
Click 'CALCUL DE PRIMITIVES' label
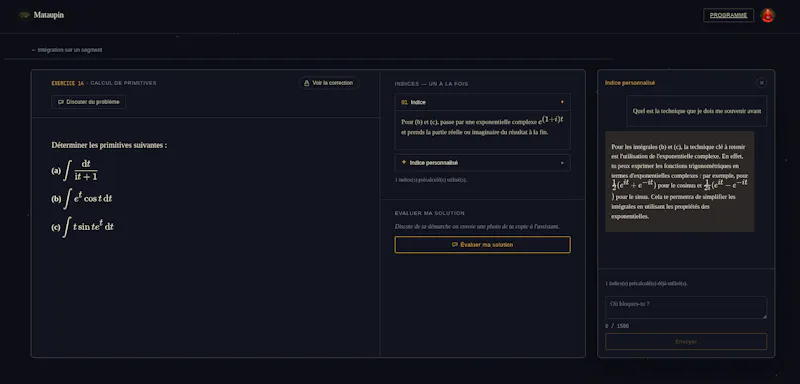[123, 83]
